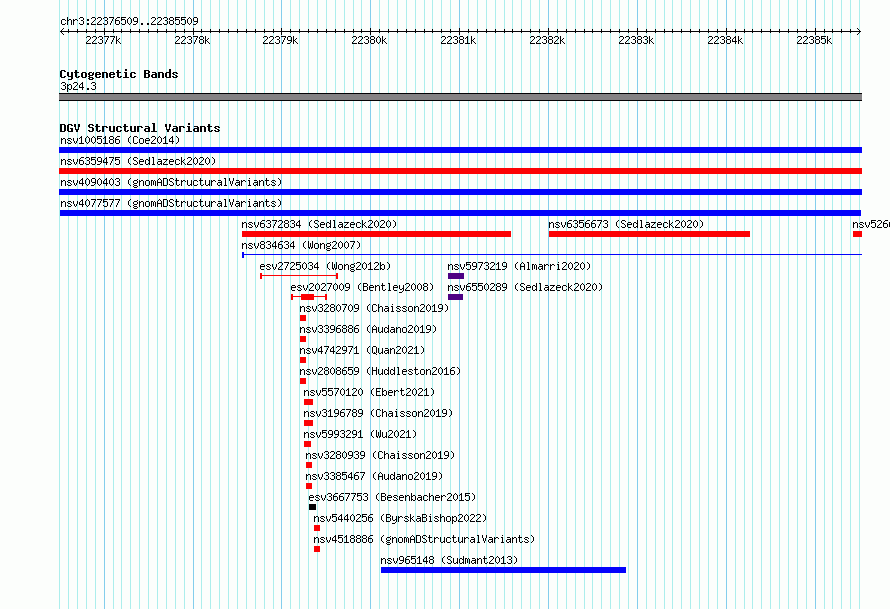This screenshot has height=609, width=890.
Task: Click the nsv4077577 gnomAD blue variant bar
Action: point(460,213)
